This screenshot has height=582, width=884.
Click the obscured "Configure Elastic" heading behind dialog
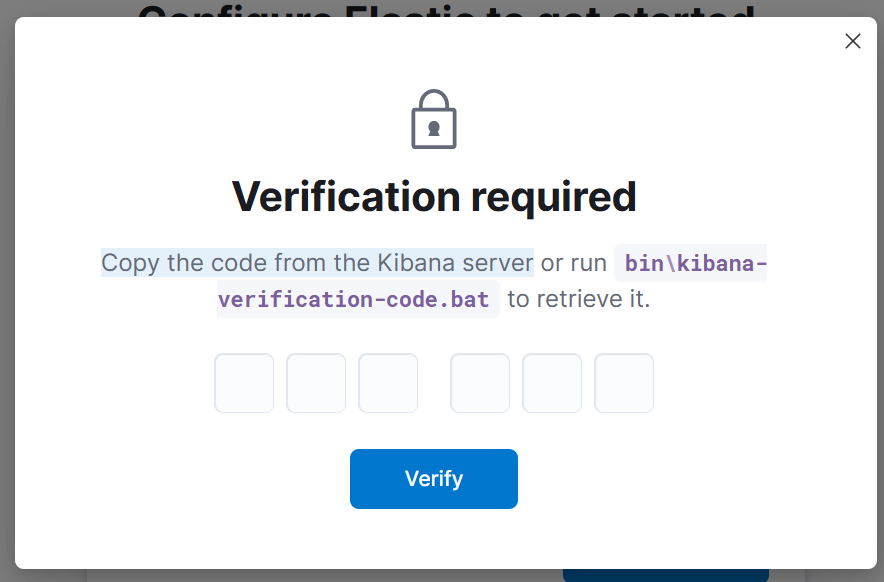445,8
